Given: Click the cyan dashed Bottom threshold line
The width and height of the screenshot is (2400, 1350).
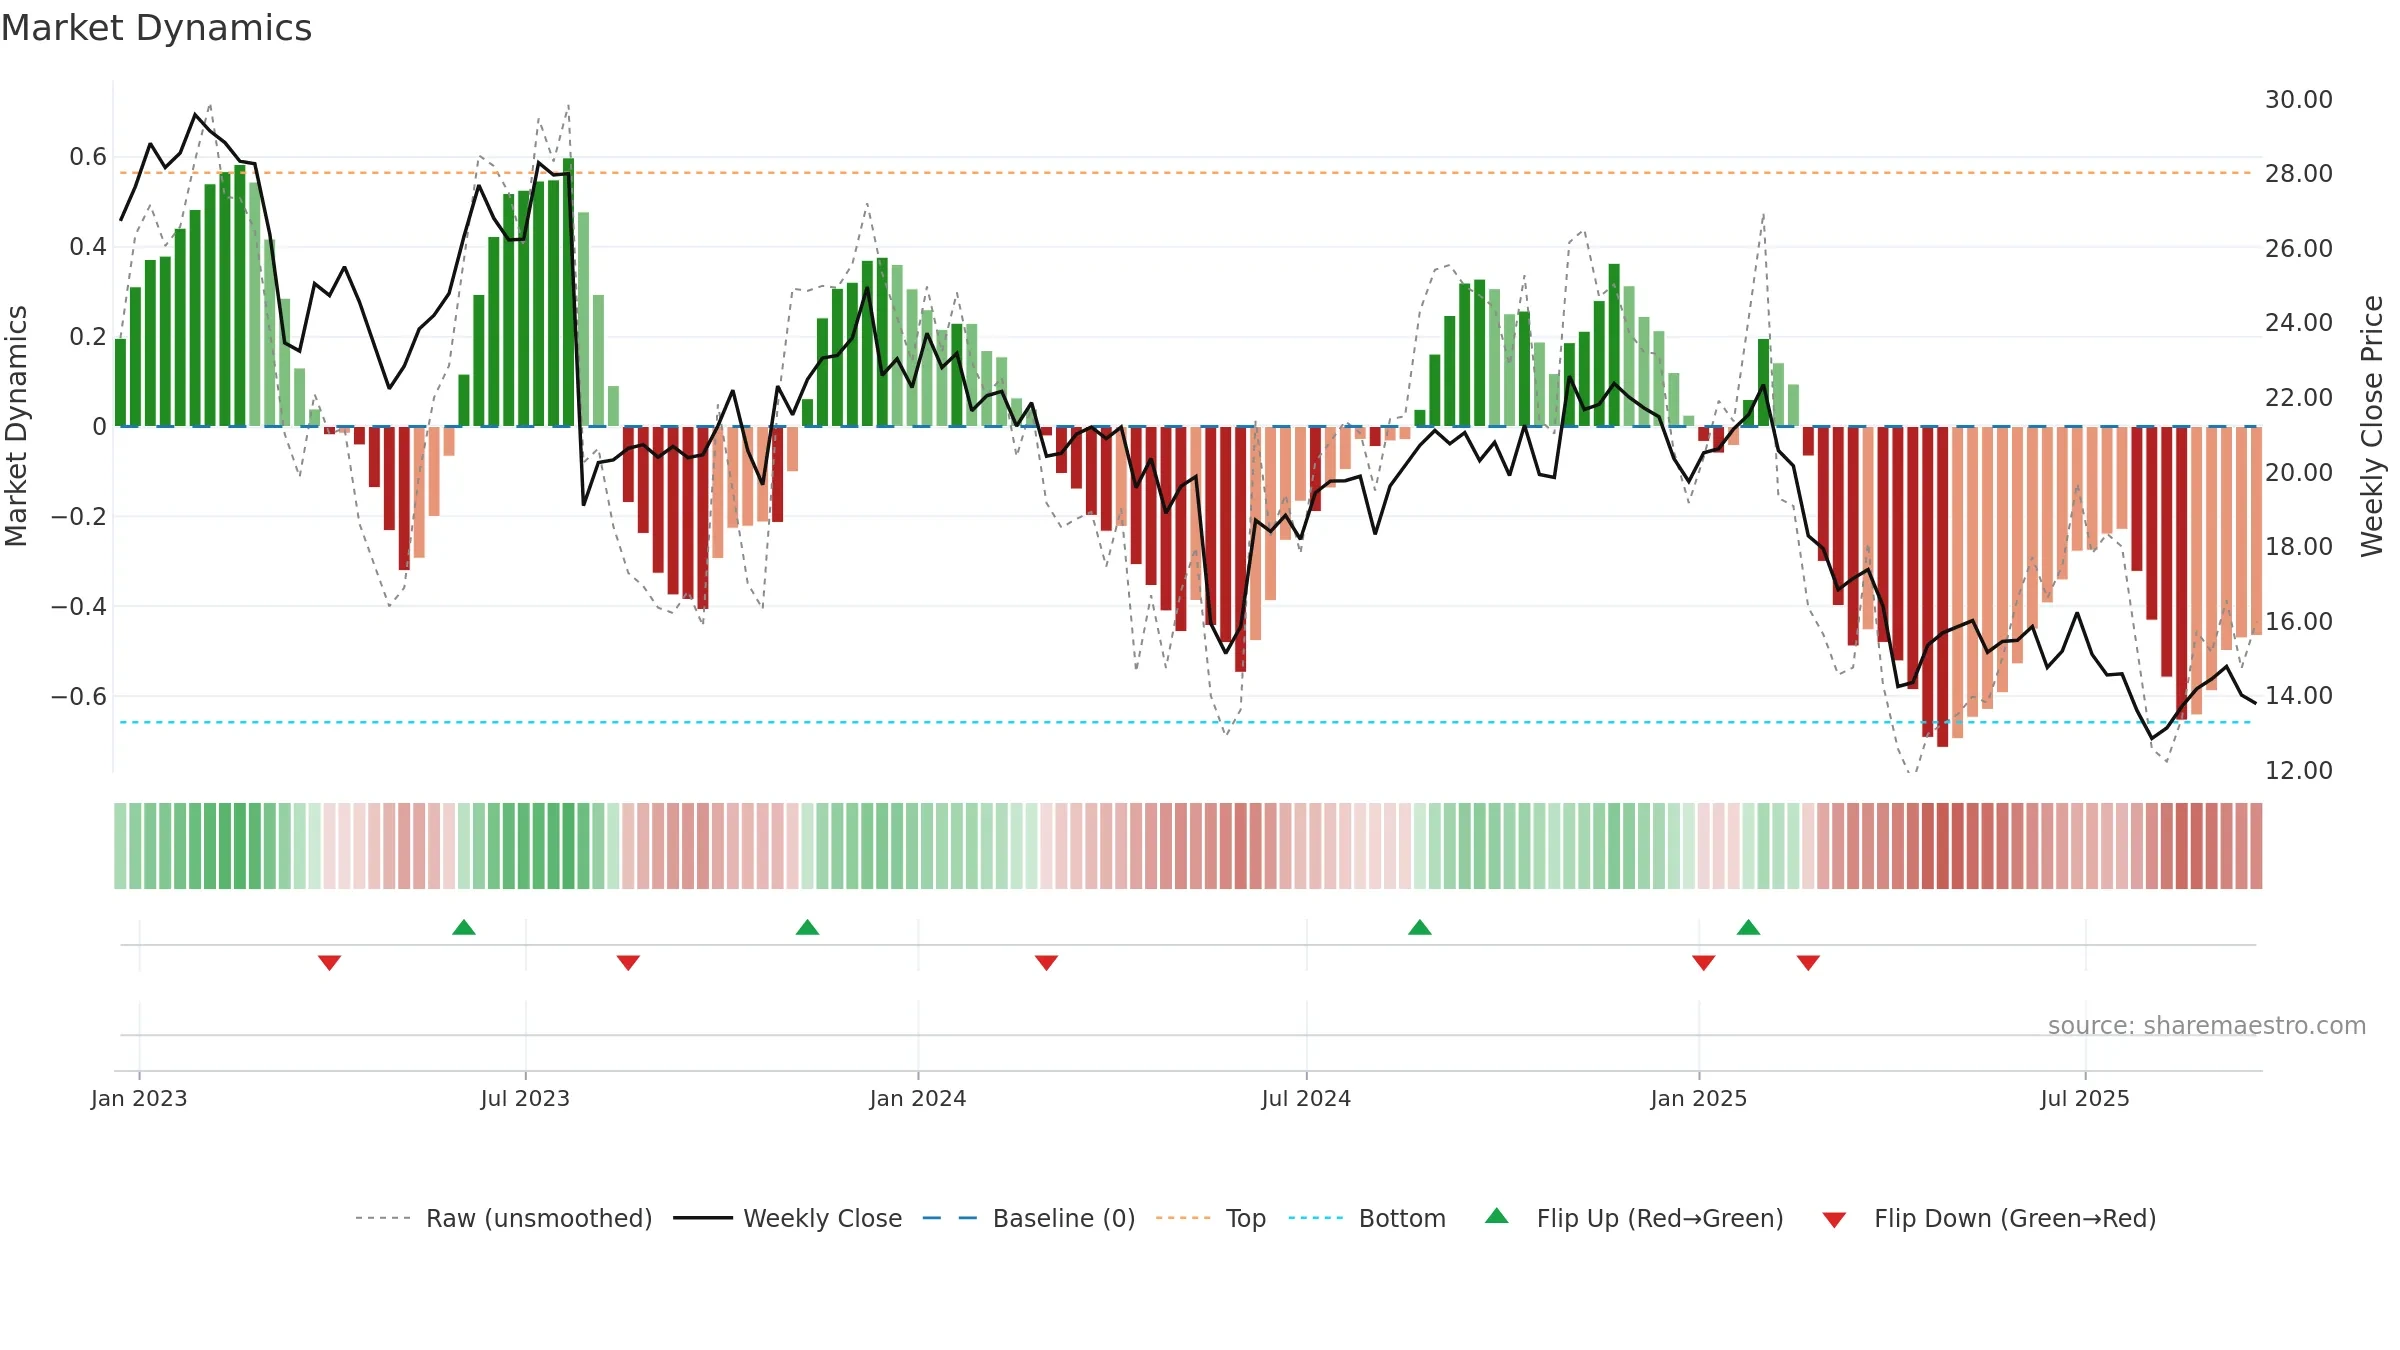Looking at the screenshot, I should [x=1186, y=722].
